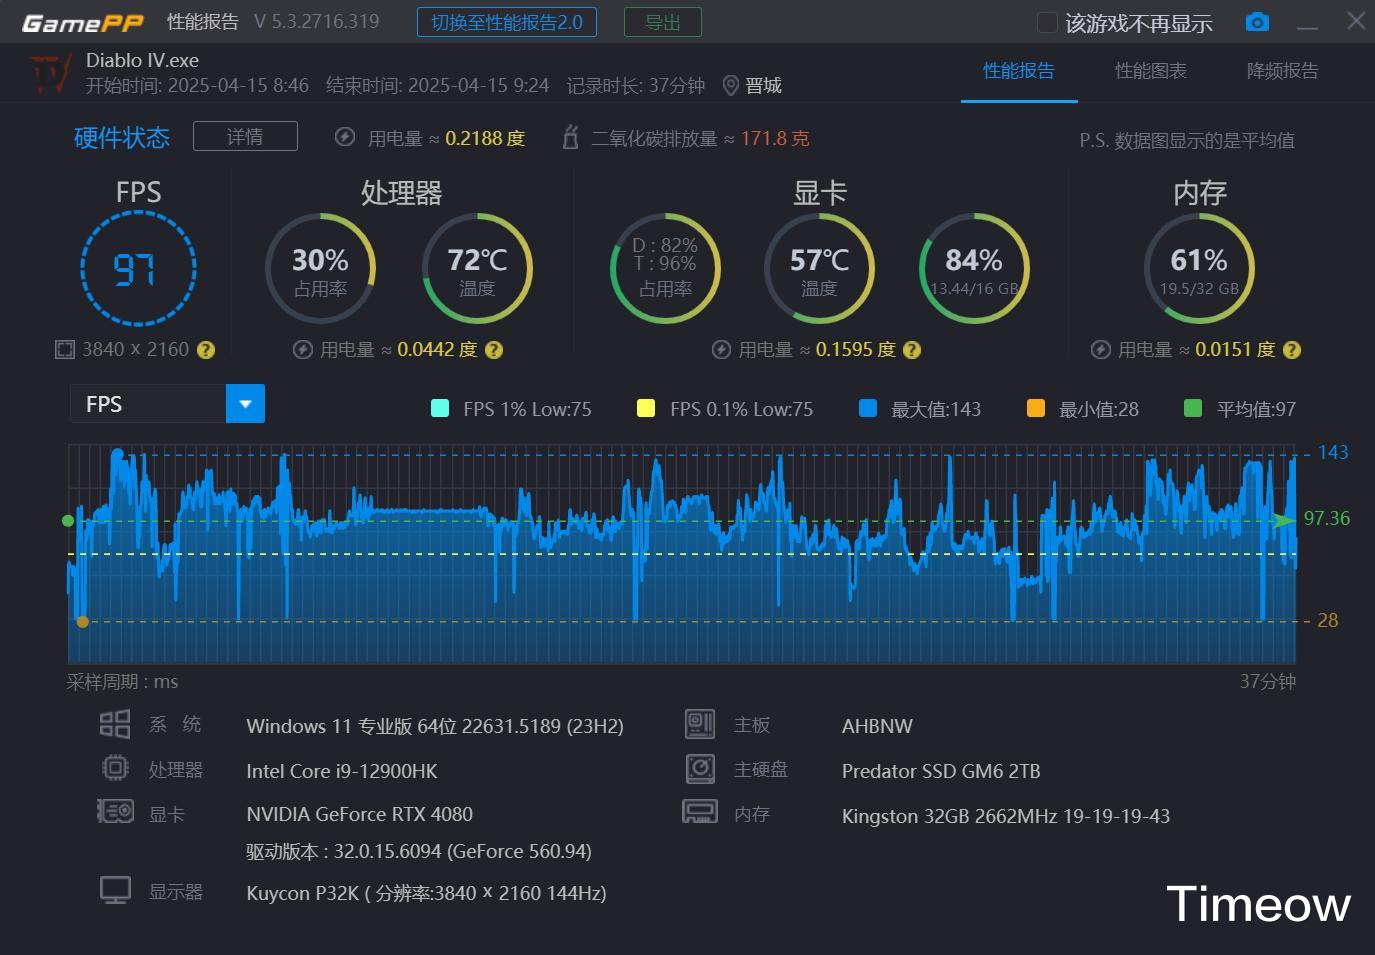The height and width of the screenshot is (955, 1375).
Task: Click the FPS 97 circular gauge
Action: point(138,268)
